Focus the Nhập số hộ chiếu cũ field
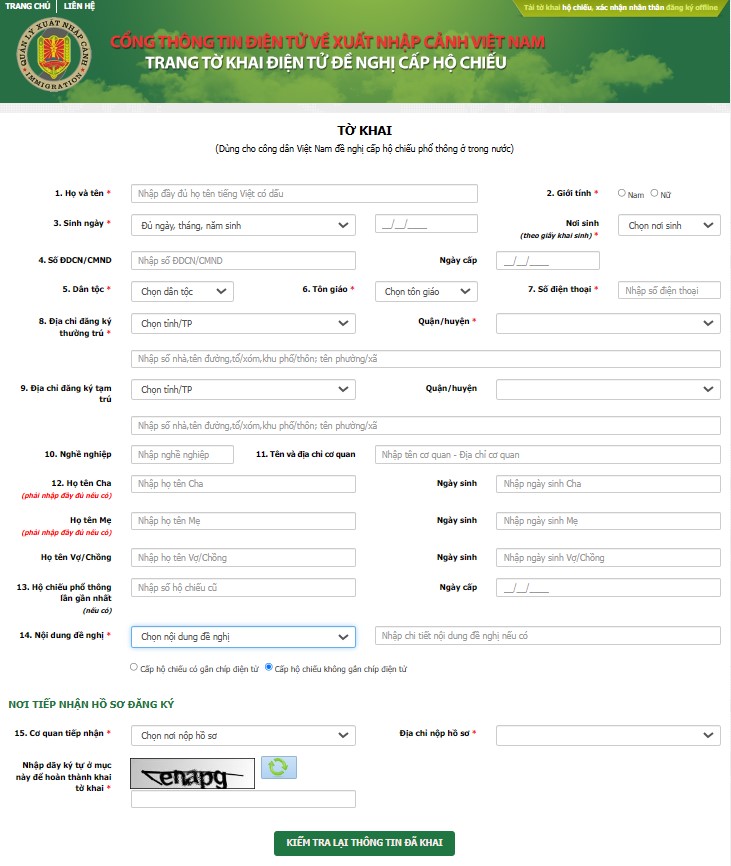This screenshot has width=731, height=866. (243, 588)
